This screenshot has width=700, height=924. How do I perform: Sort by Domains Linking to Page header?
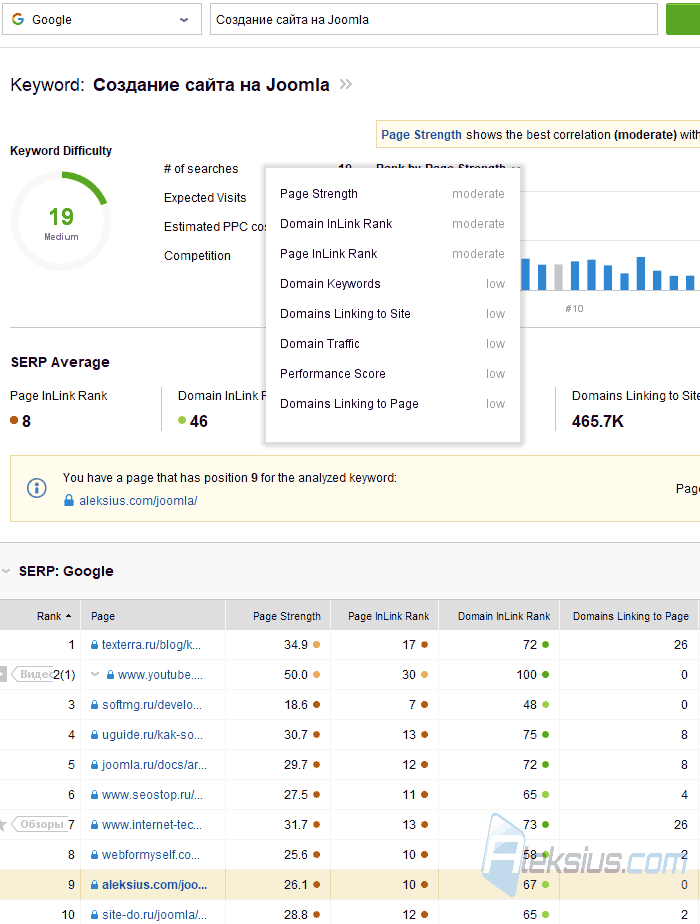(630, 616)
